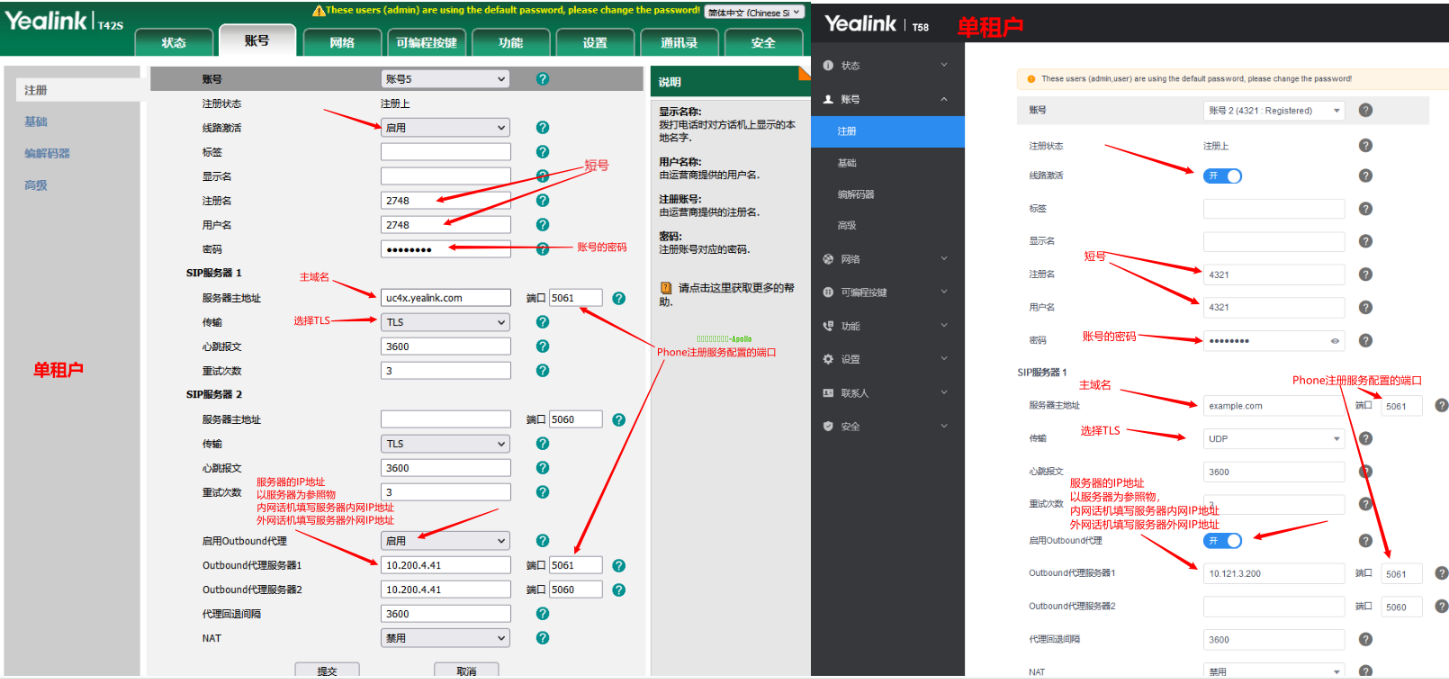The height and width of the screenshot is (679, 1449).
Task: Open the T58 账号 2 selection dropdown
Action: [1273, 111]
